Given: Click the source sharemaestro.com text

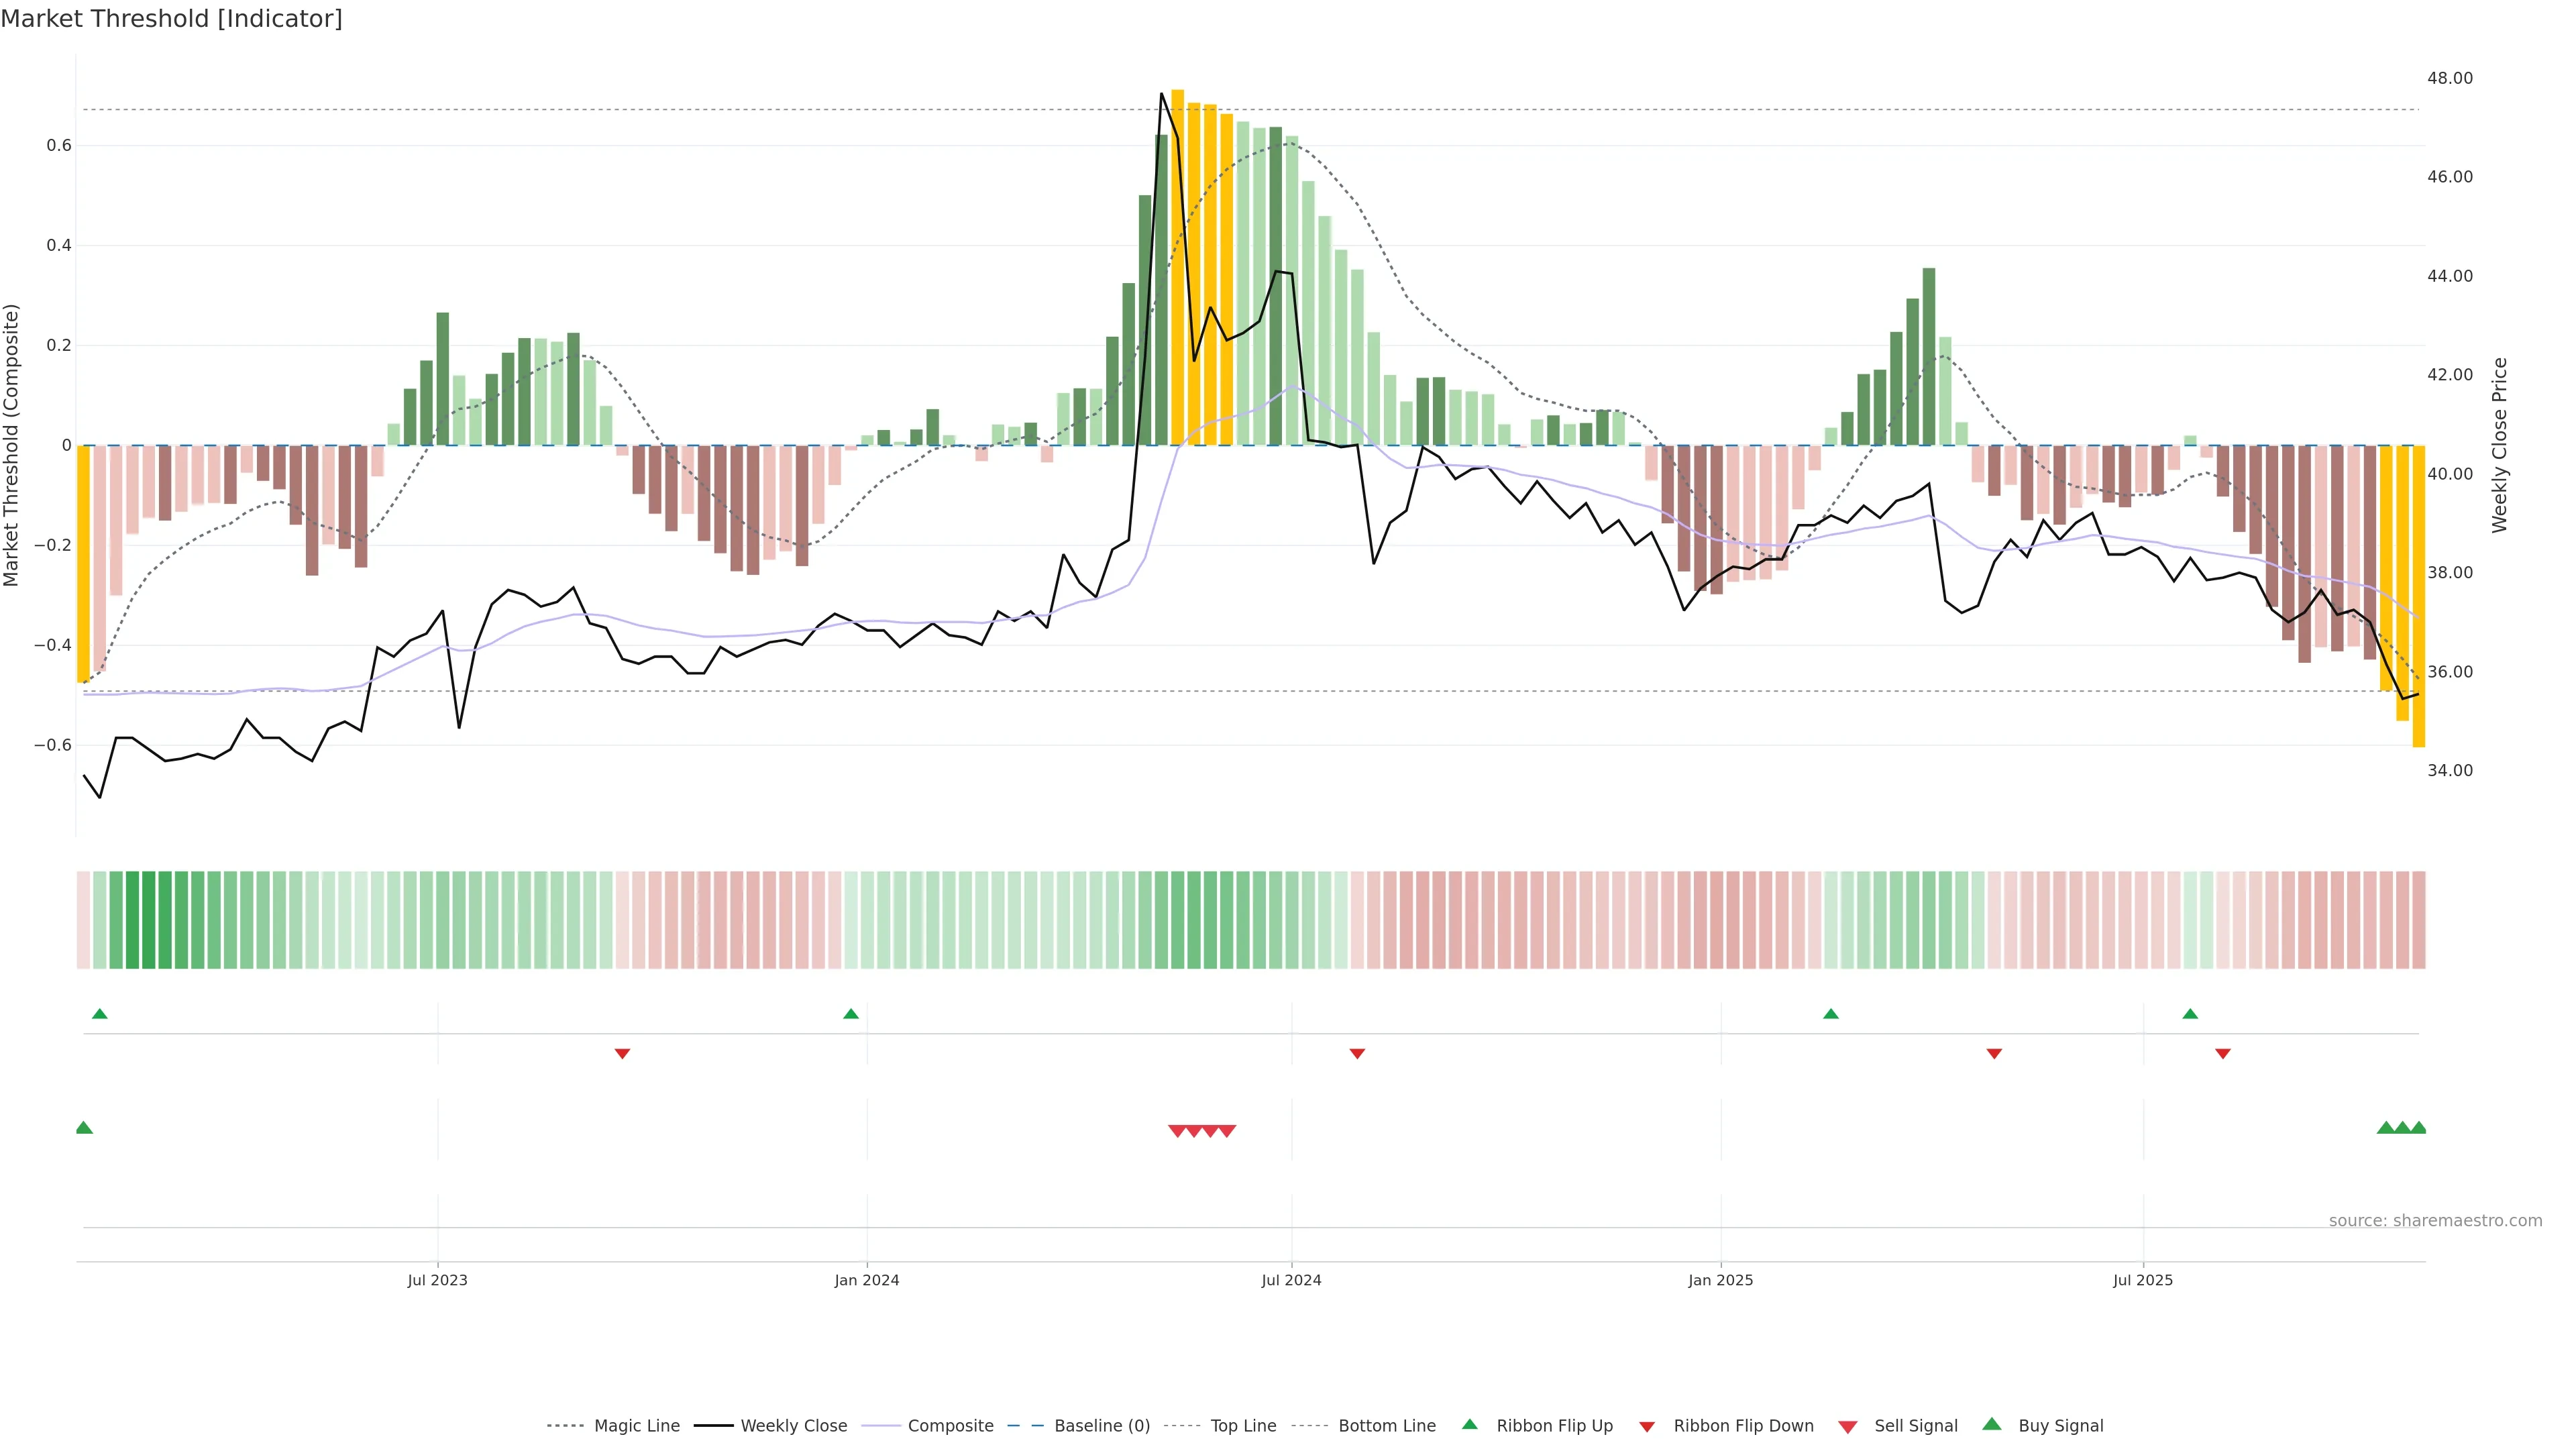Looking at the screenshot, I should coord(2435,1220).
